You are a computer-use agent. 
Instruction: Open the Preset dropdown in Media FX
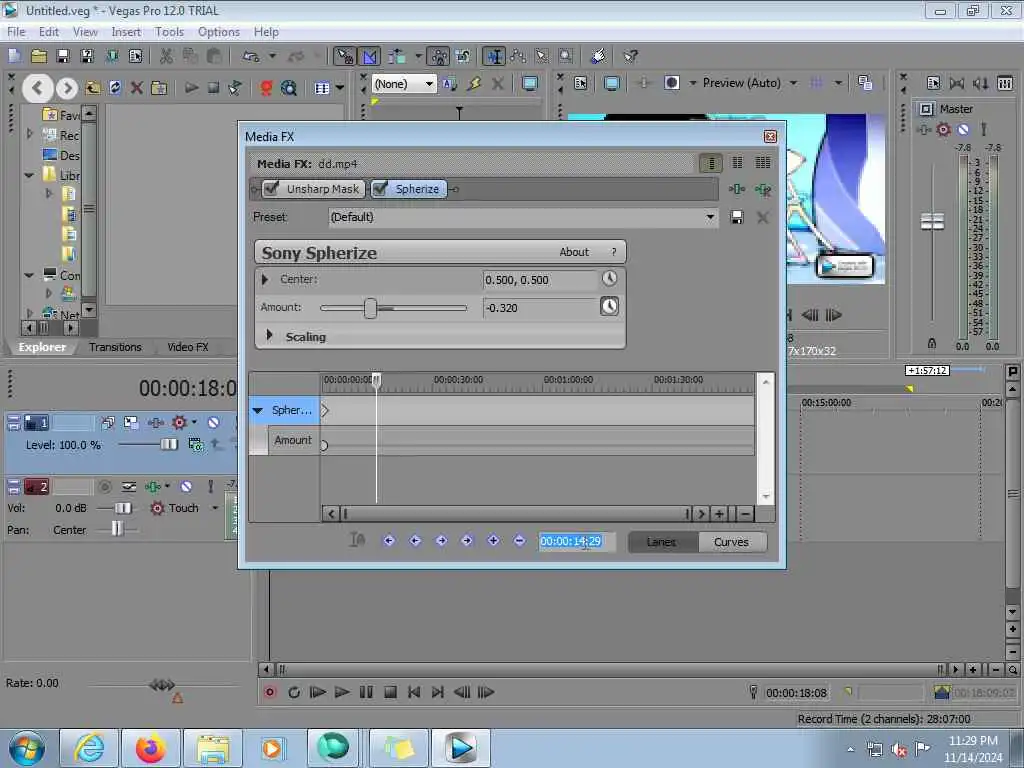coord(710,217)
